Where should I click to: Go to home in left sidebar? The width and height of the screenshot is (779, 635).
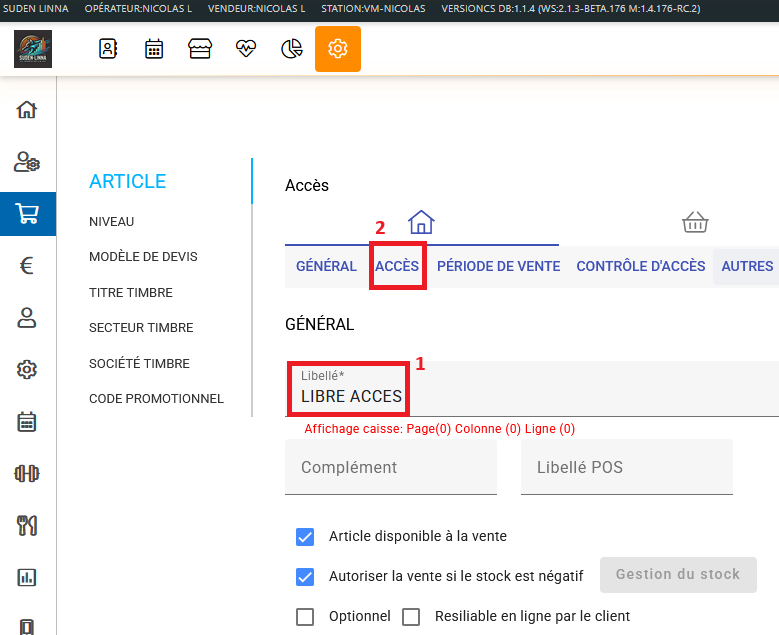click(27, 110)
